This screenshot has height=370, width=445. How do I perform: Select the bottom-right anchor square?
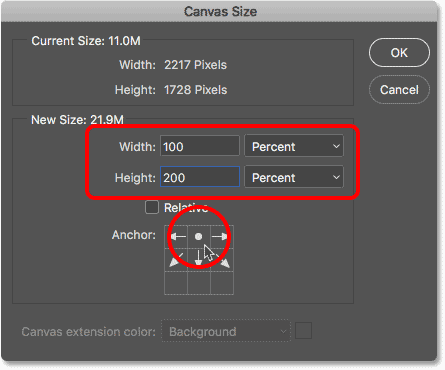(222, 283)
